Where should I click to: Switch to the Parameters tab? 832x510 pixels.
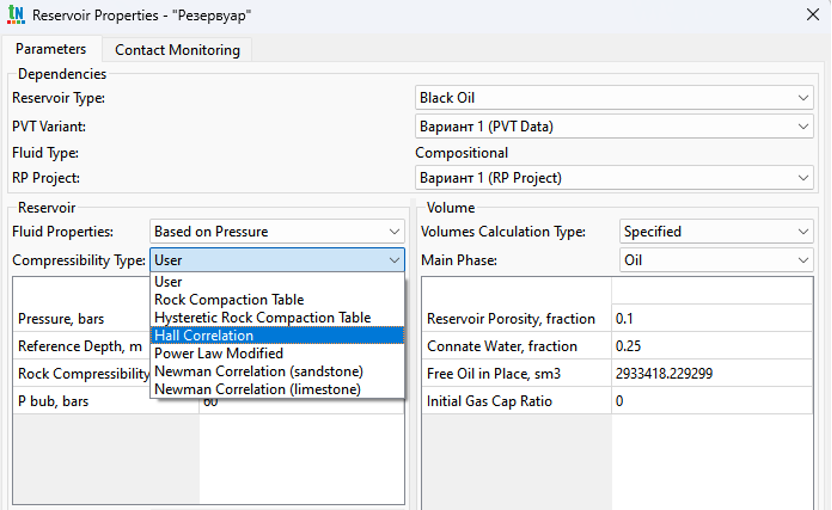pos(51,49)
